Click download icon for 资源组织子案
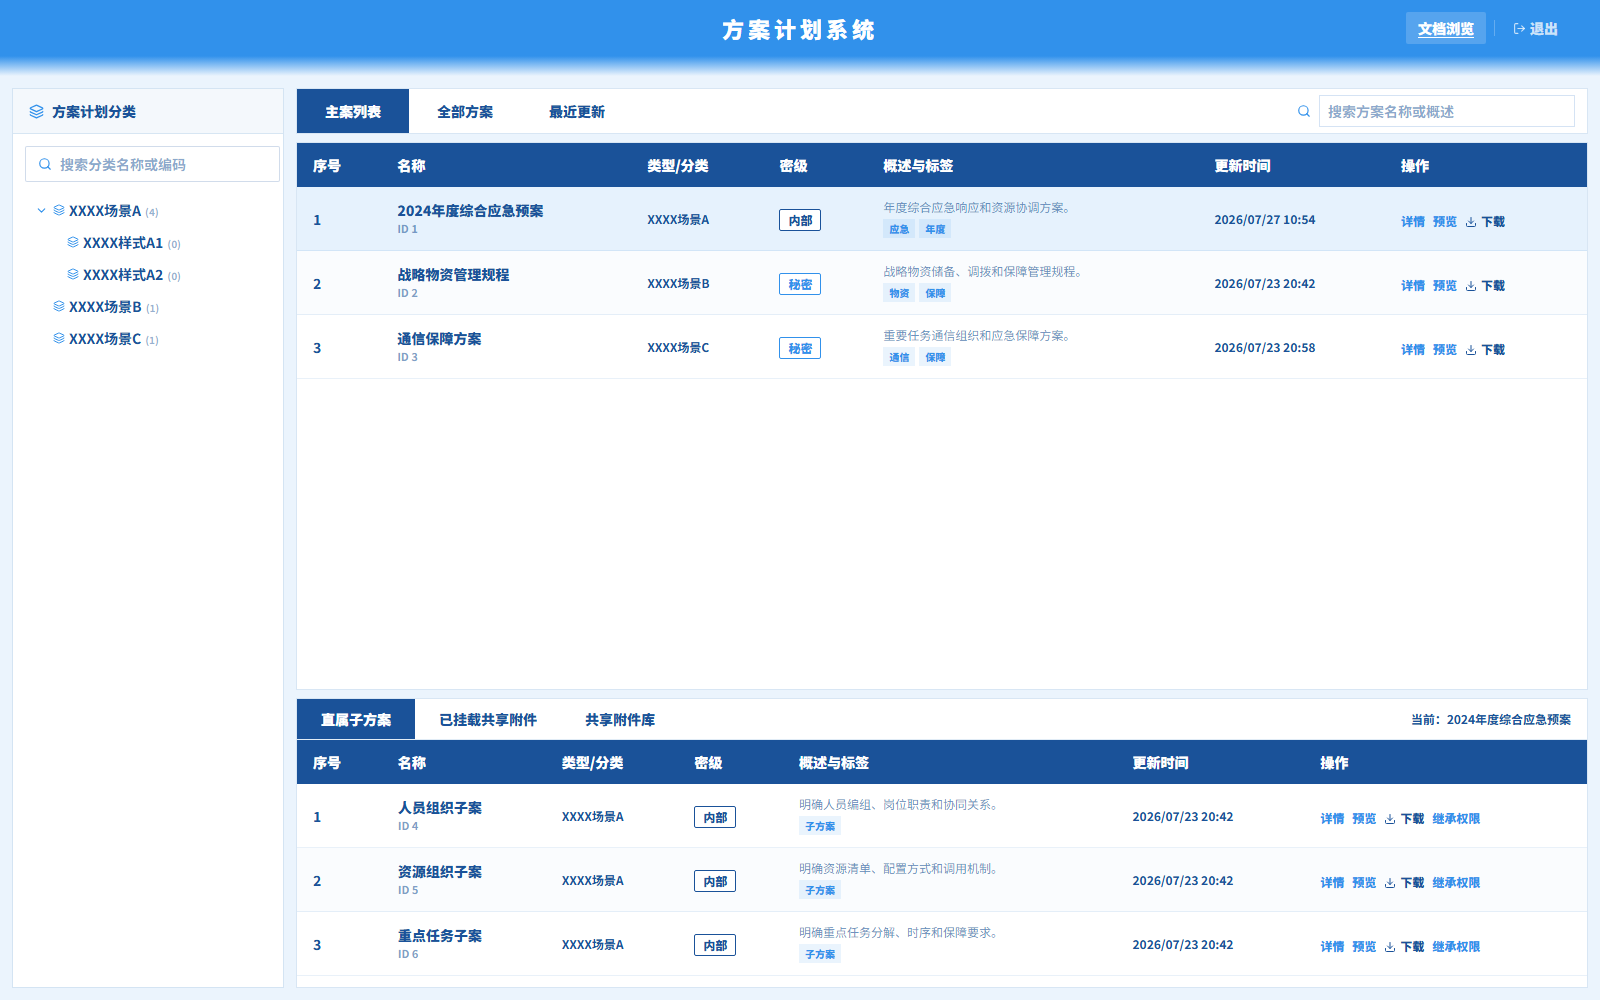The image size is (1600, 1000). tap(1390, 883)
